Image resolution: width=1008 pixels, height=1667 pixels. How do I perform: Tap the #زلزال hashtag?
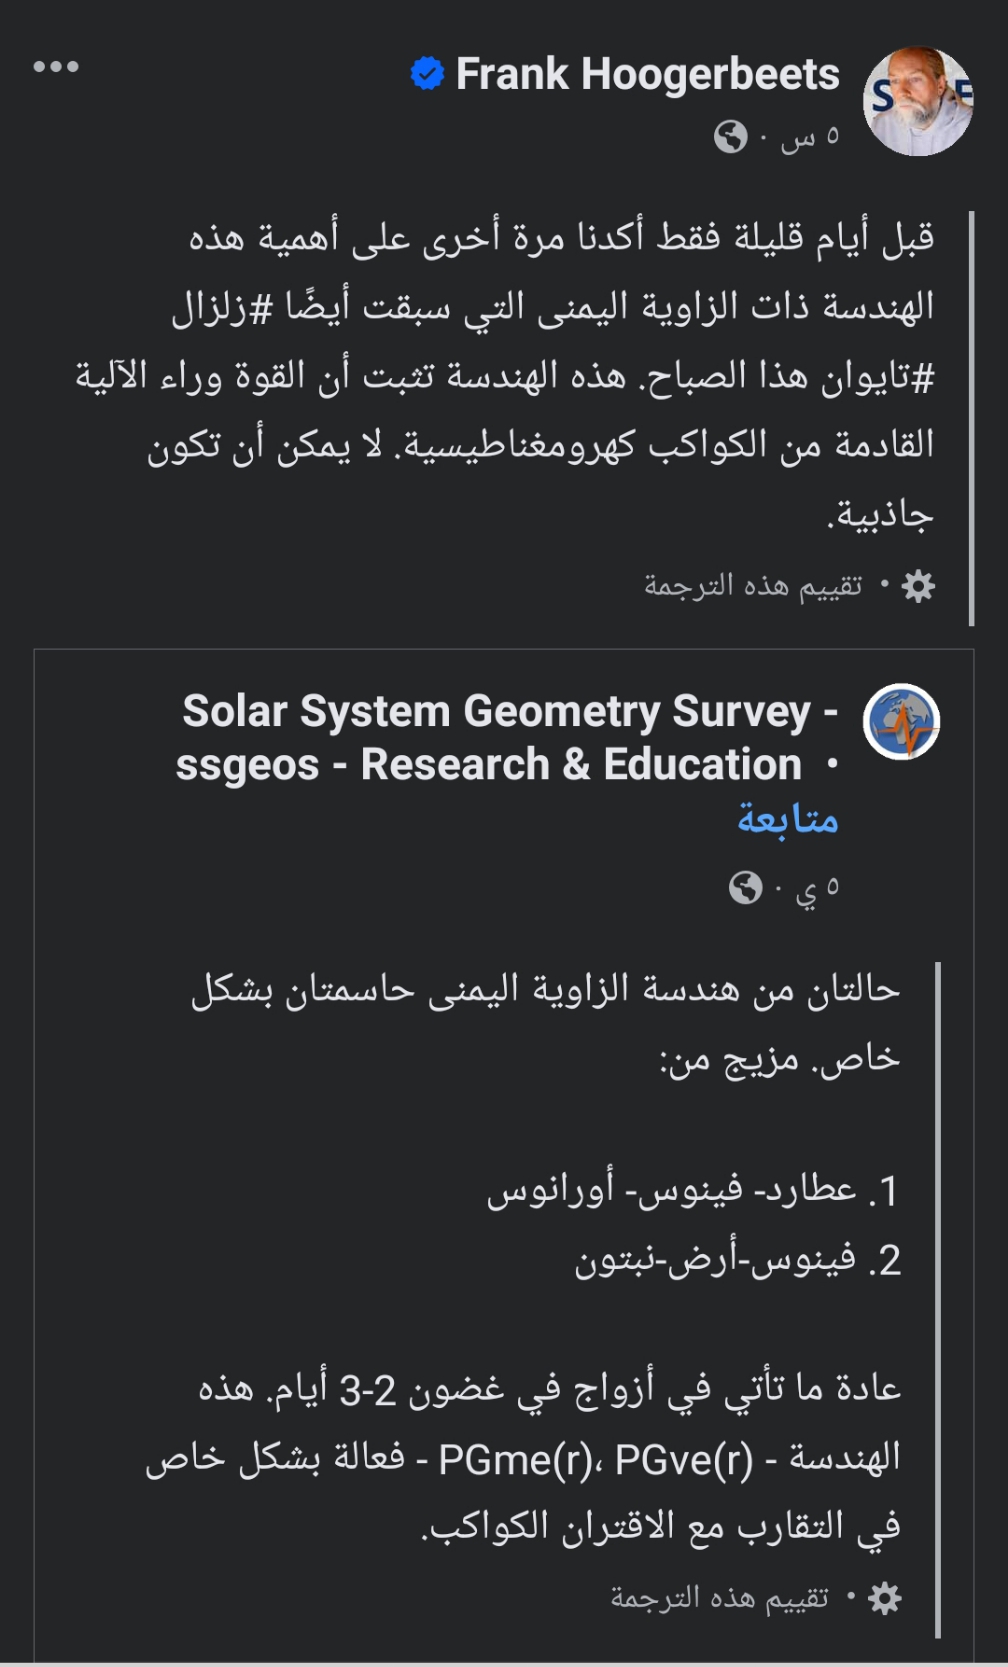tap(211, 306)
